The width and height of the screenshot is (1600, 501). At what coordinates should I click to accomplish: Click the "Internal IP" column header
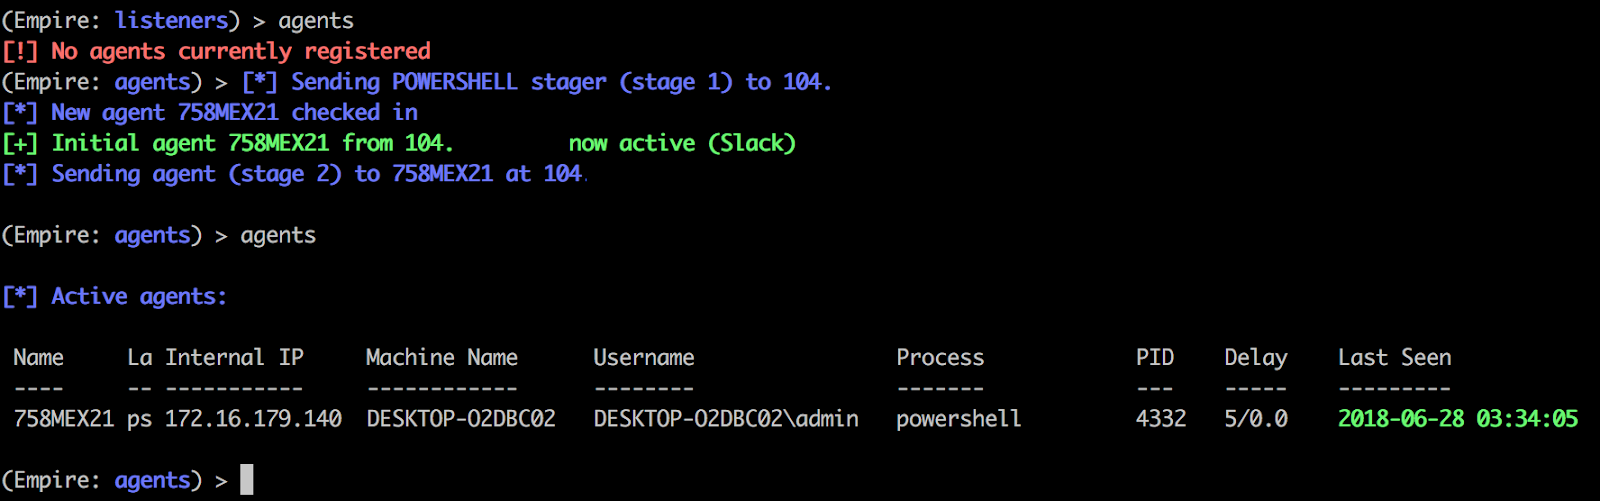coord(234,357)
